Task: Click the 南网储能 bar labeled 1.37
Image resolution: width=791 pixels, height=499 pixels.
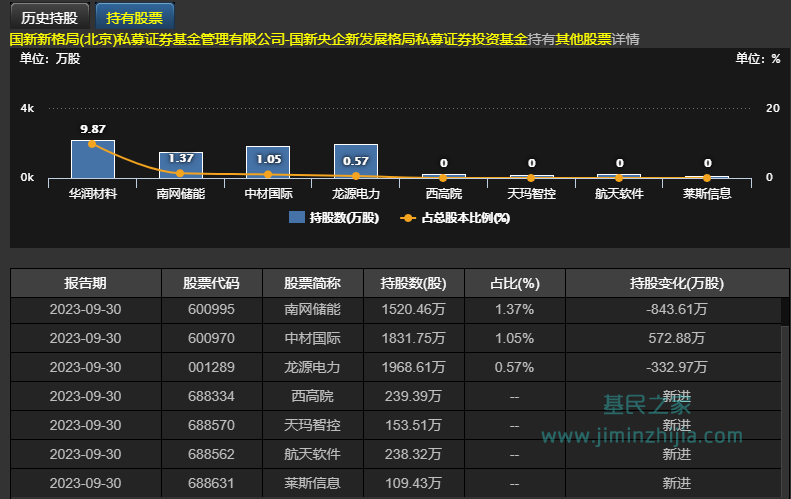Action: tap(181, 165)
